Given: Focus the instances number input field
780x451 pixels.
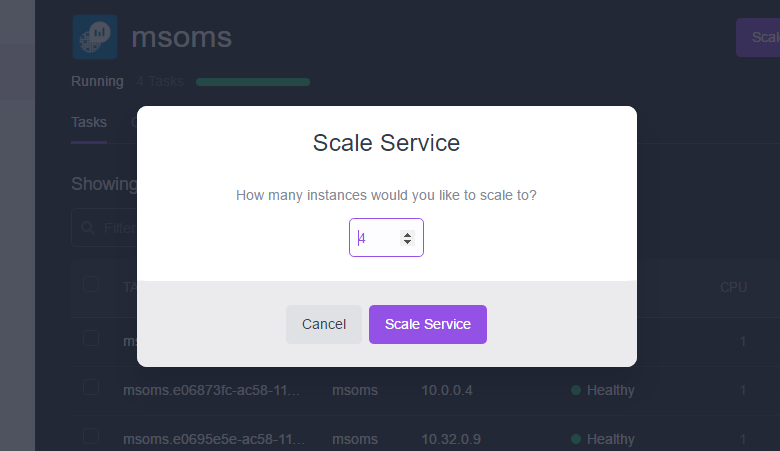Looking at the screenshot, I should tap(386, 238).
